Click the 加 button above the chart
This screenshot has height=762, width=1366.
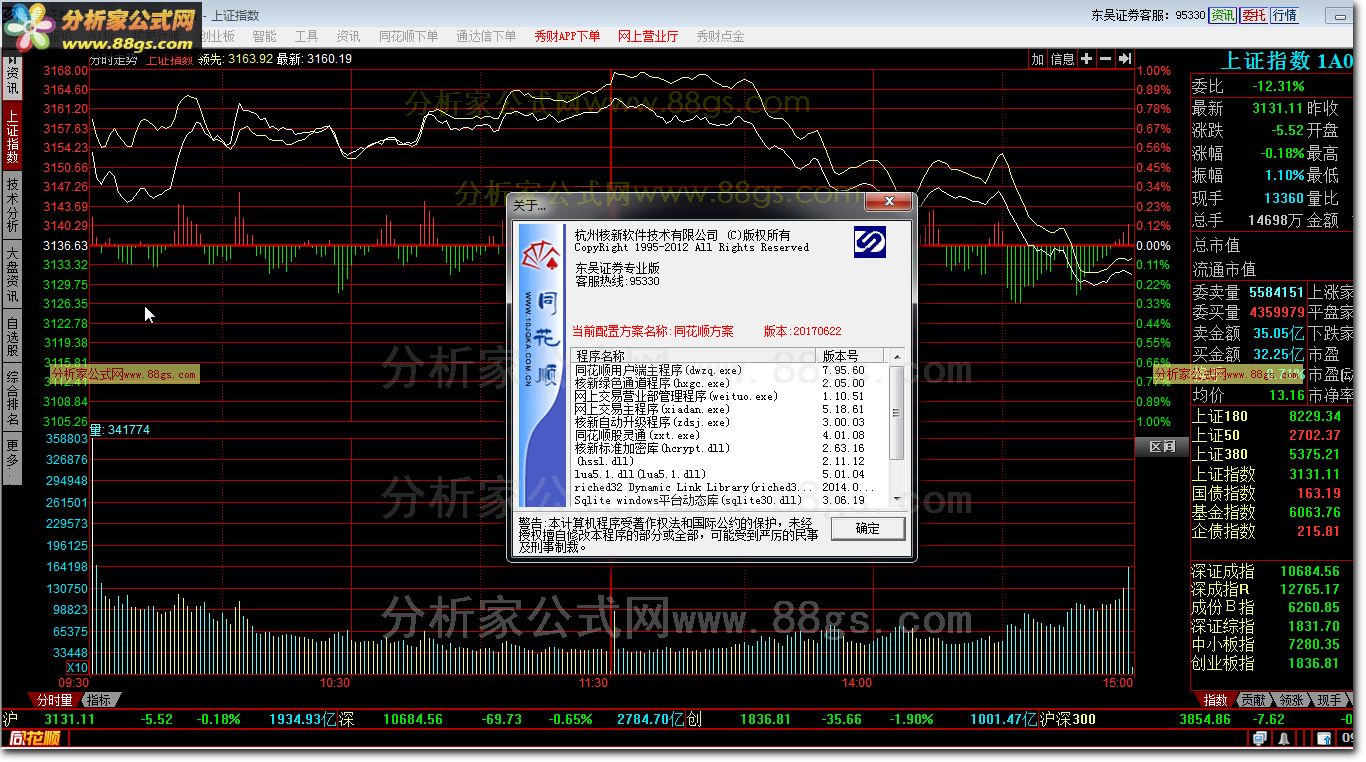[x=1038, y=59]
